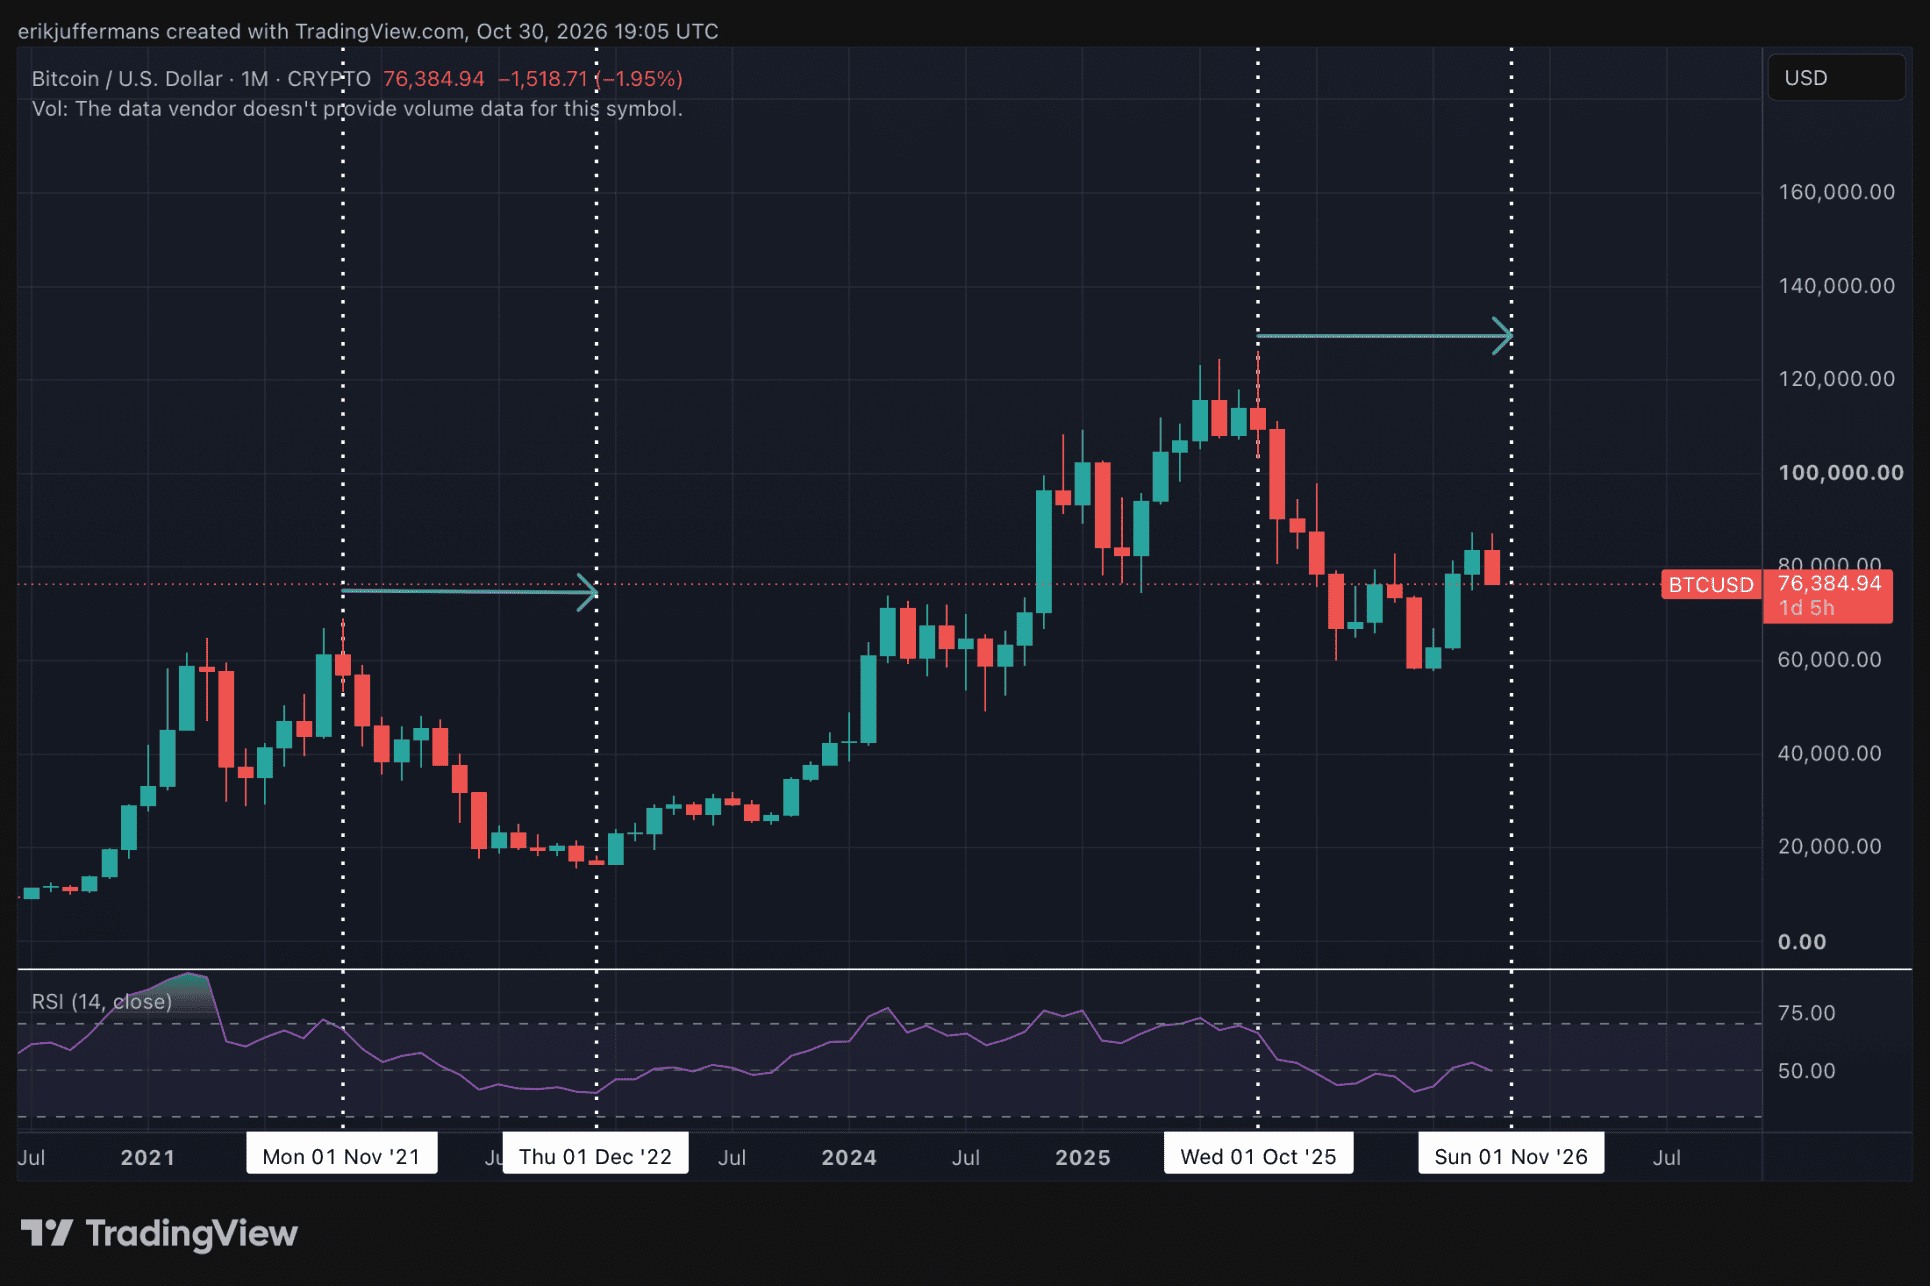The width and height of the screenshot is (1930, 1286).
Task: Click the 2024 time axis label
Action: 849,1157
